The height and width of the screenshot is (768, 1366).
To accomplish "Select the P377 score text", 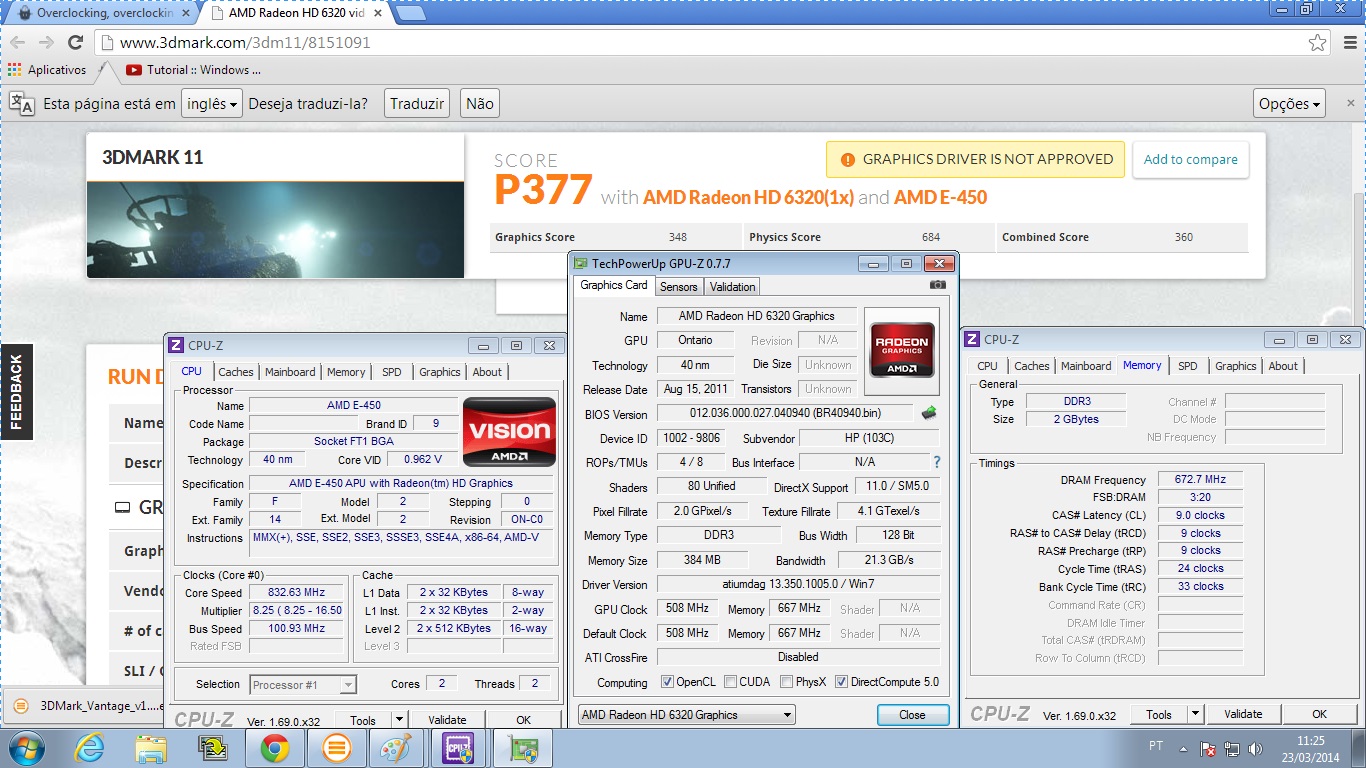I will tap(543, 190).
